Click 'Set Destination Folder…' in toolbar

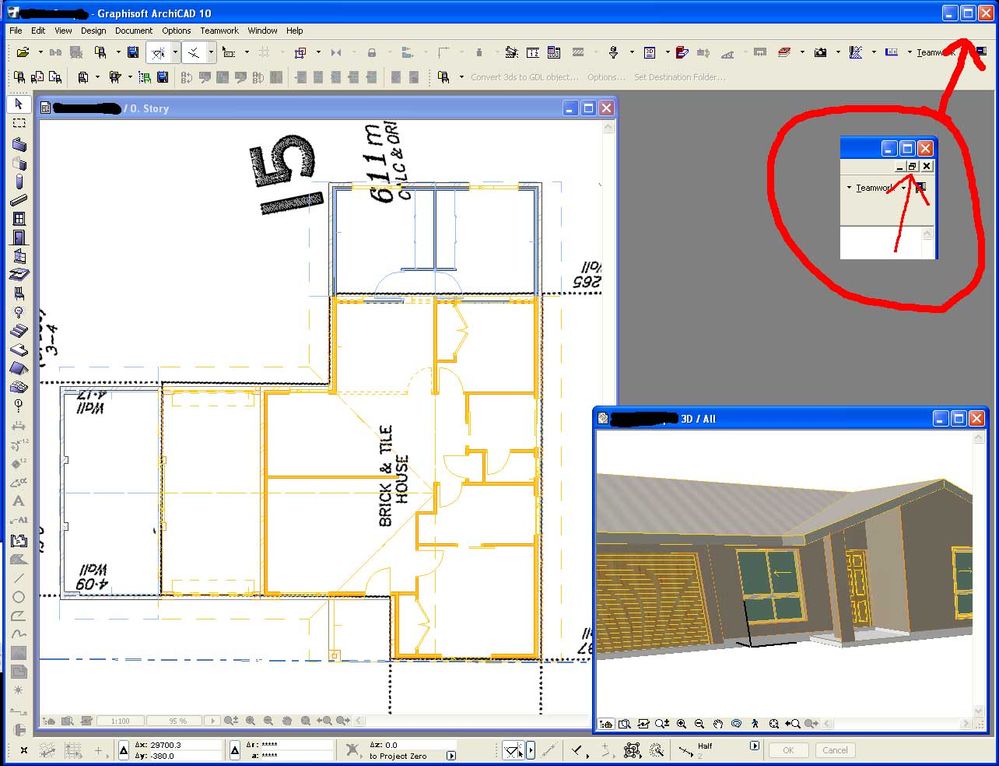pyautogui.click(x=679, y=77)
